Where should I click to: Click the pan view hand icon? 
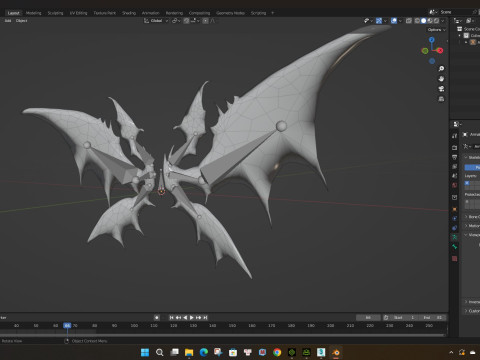point(441,79)
